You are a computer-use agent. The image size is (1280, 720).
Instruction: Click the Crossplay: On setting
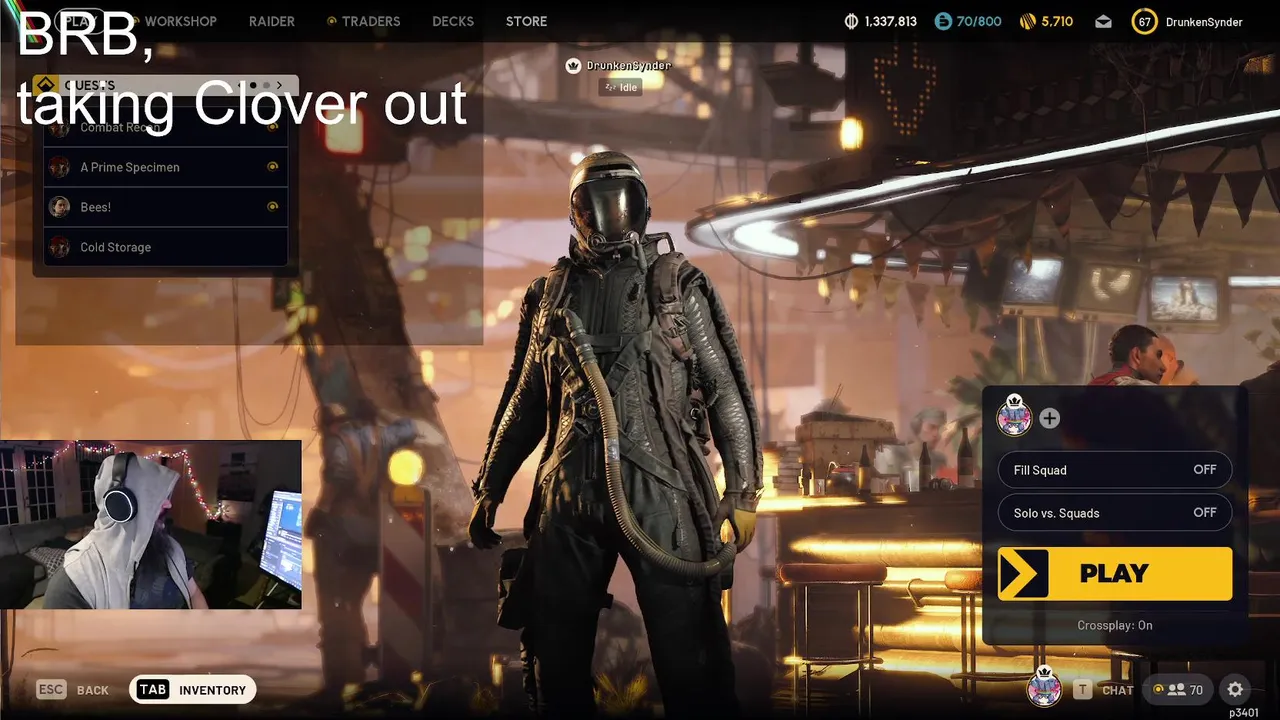(1115, 625)
